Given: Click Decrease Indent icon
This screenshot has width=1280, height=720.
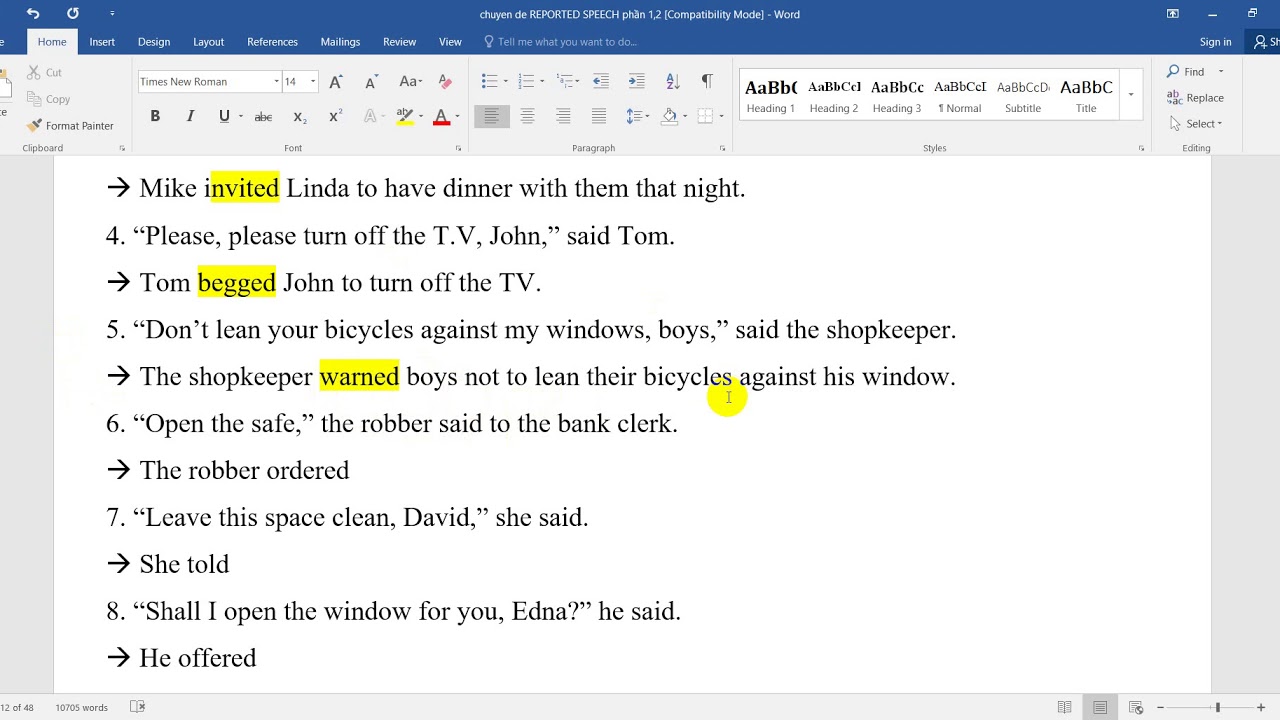Looking at the screenshot, I should [x=601, y=81].
